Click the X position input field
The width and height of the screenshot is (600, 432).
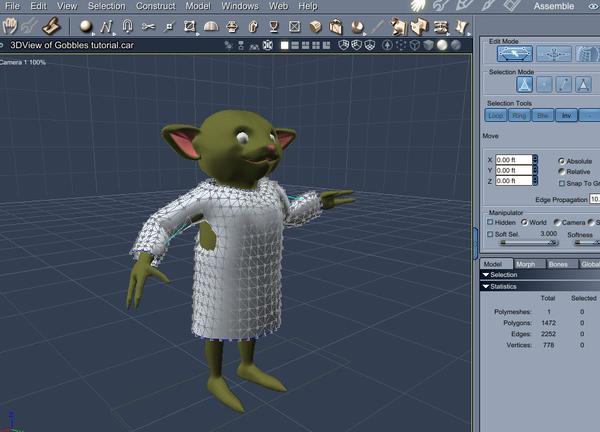(x=514, y=160)
